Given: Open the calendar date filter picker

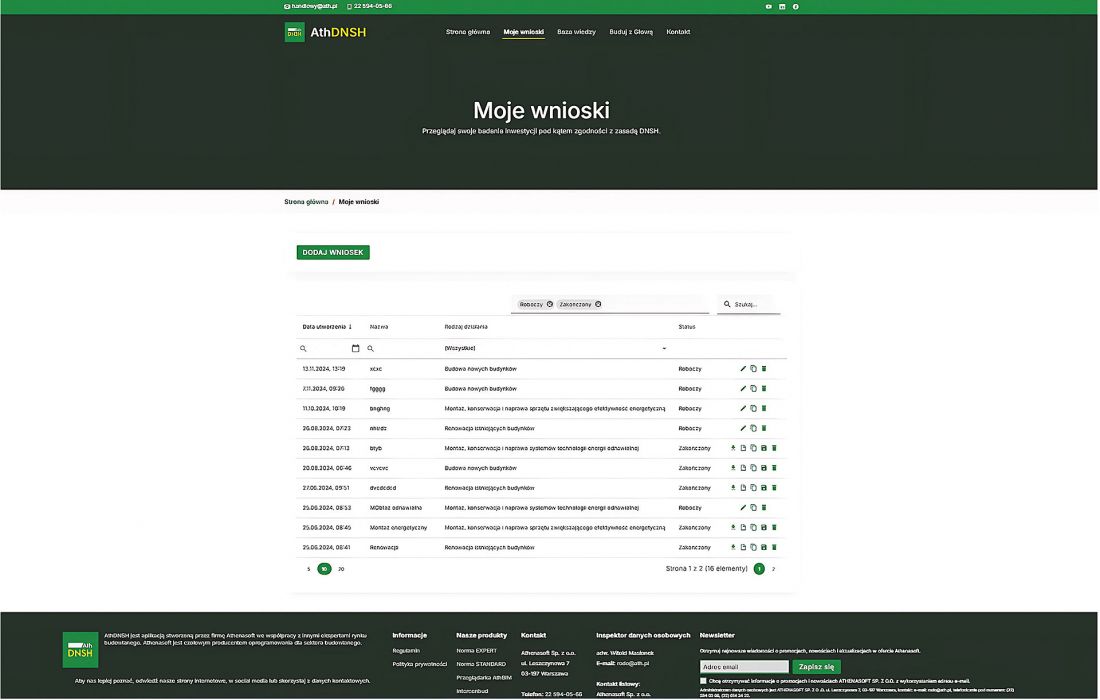Looking at the screenshot, I should 356,349.
